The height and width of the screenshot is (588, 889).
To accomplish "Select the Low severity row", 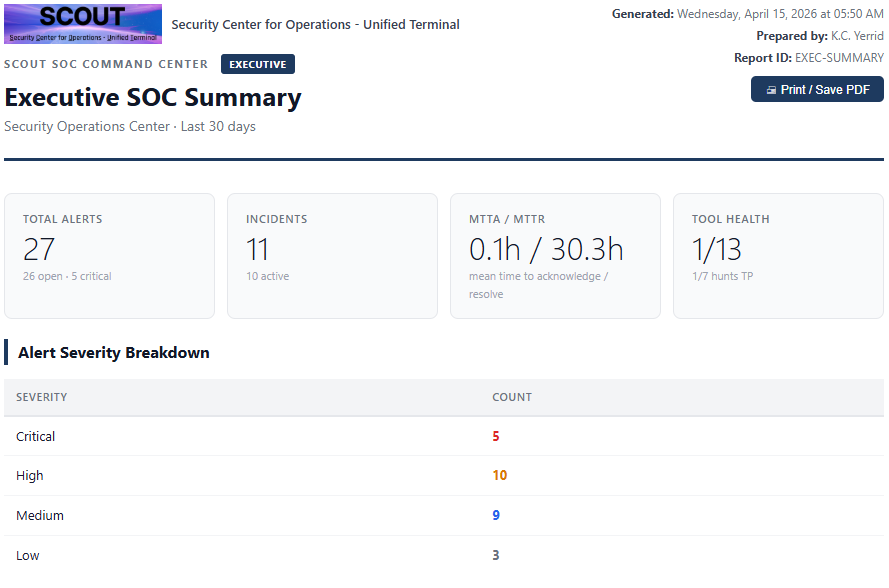I will 444,555.
